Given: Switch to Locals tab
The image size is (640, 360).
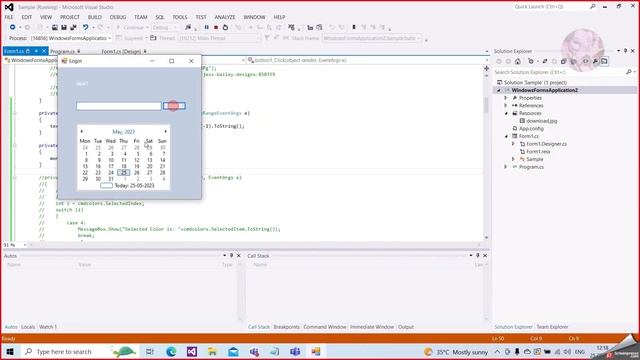Looking at the screenshot, I should (28, 327).
